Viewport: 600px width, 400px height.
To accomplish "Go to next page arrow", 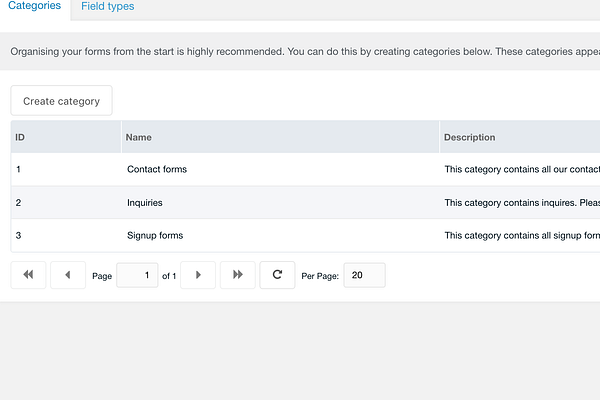I will point(198,275).
